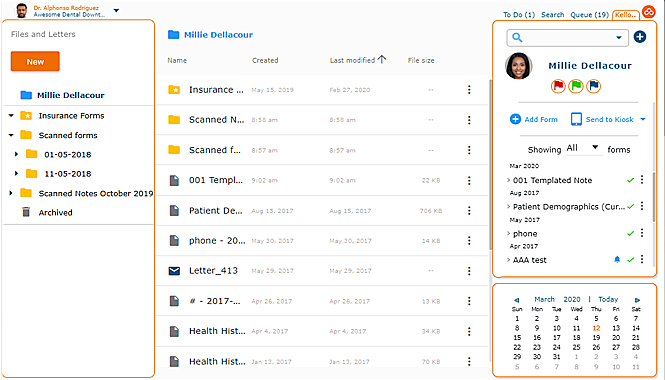Image resolution: width=665 pixels, height=380 pixels.
Task: Click Millie Dellacour's profile photo
Action: pos(518,66)
